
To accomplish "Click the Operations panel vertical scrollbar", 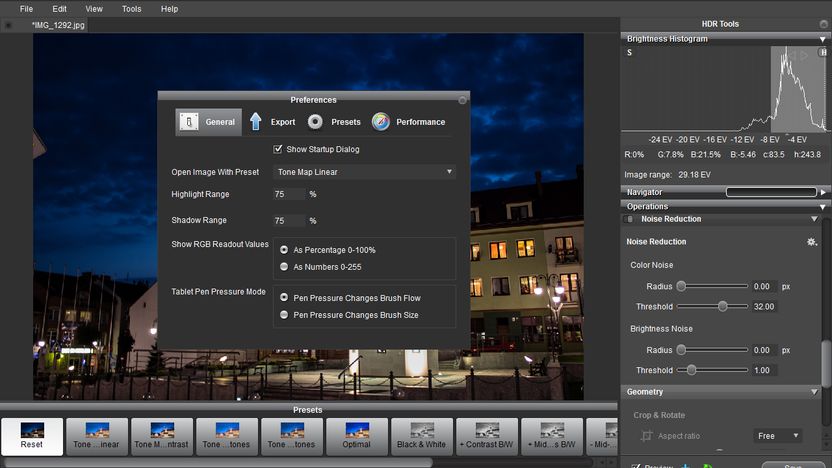I will point(826,363).
